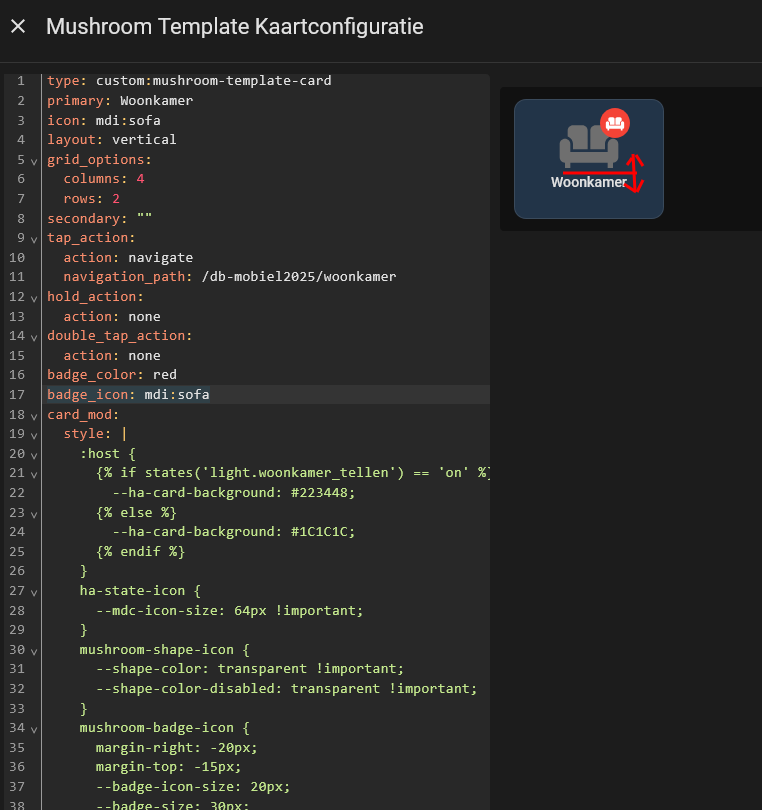Image resolution: width=762 pixels, height=810 pixels.
Task: Click the '--ha-card-background: #223448;' line
Action: tap(234, 492)
